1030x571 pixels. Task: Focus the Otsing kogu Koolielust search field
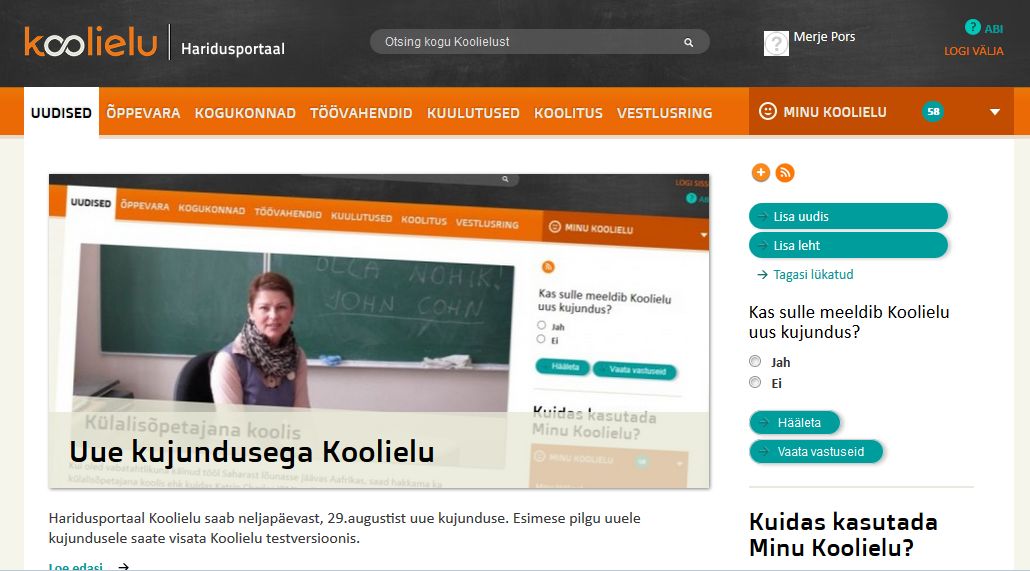(539, 41)
